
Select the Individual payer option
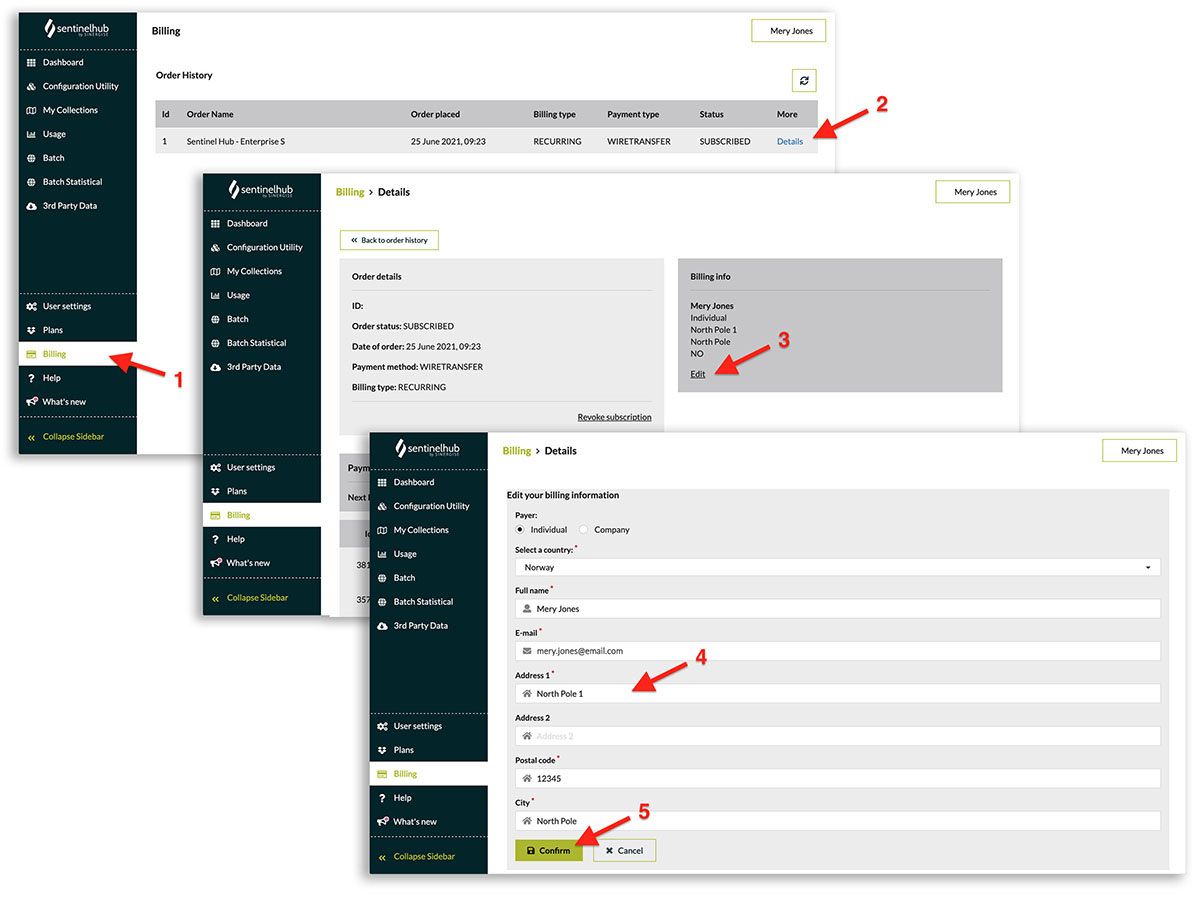[519, 530]
